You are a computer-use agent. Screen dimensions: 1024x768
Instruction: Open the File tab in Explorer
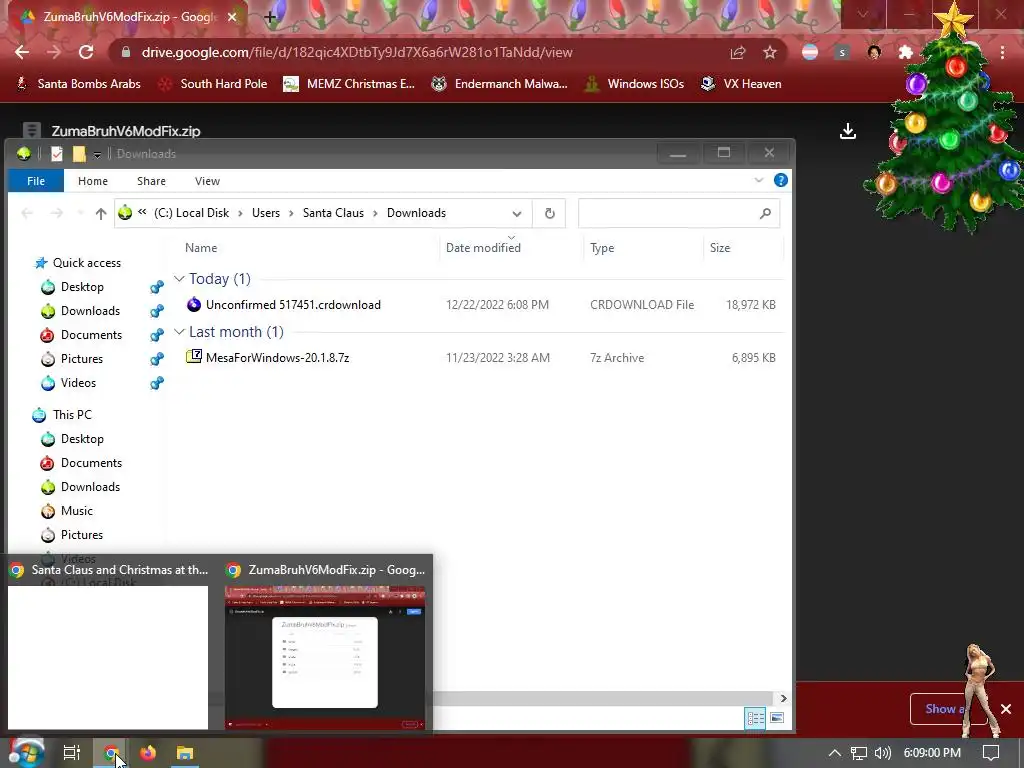pos(36,181)
